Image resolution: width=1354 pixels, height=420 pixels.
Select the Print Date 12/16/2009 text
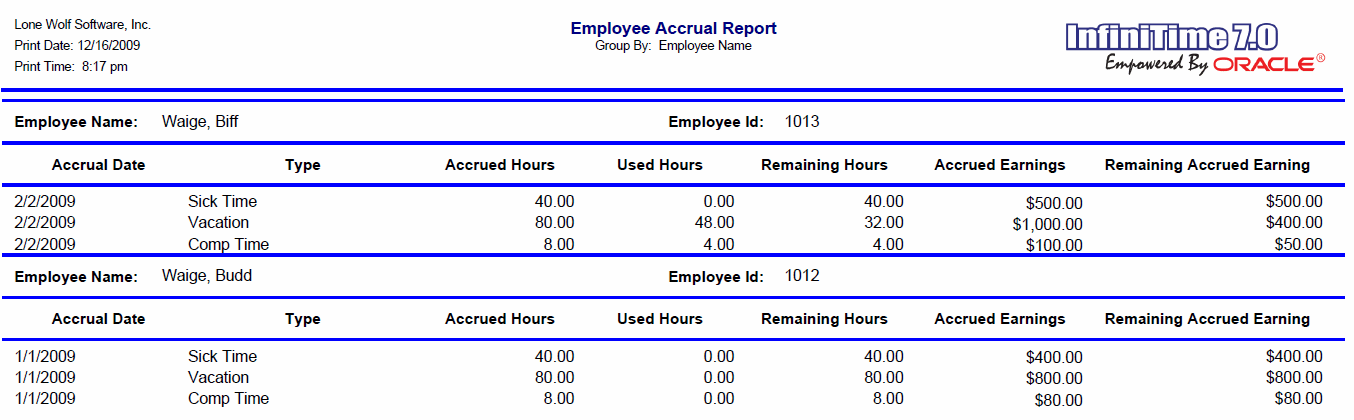(77, 46)
